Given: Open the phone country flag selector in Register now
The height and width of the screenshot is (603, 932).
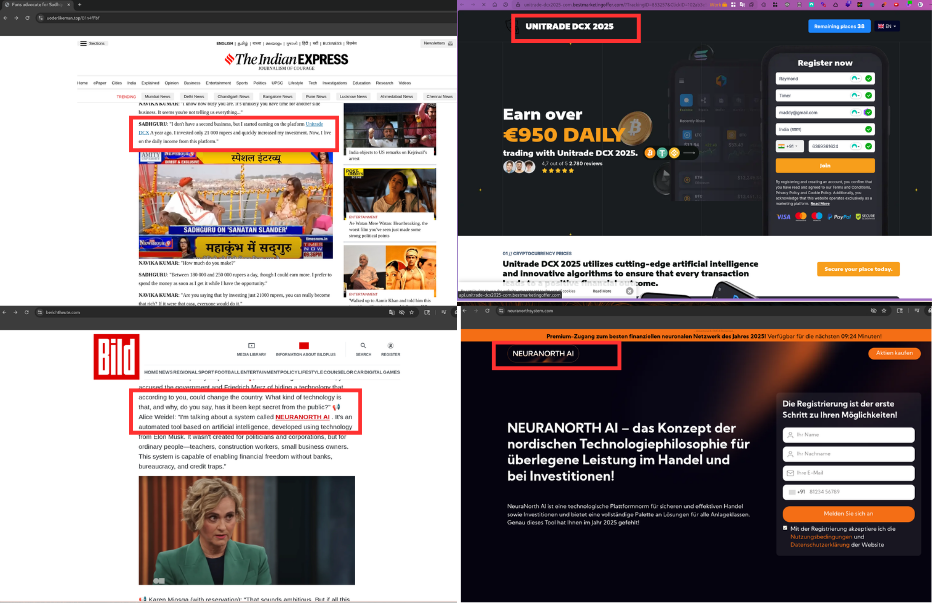Looking at the screenshot, I should coord(786,146).
